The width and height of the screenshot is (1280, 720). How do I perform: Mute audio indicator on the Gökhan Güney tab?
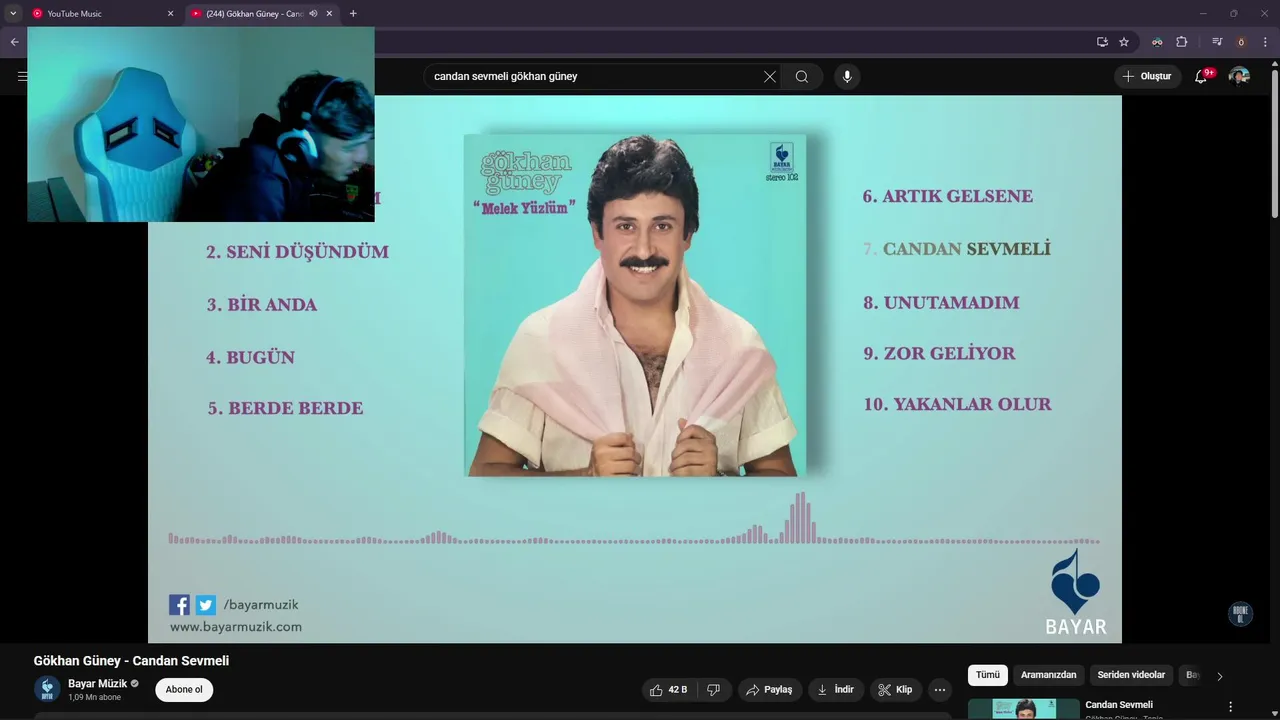pyautogui.click(x=313, y=14)
